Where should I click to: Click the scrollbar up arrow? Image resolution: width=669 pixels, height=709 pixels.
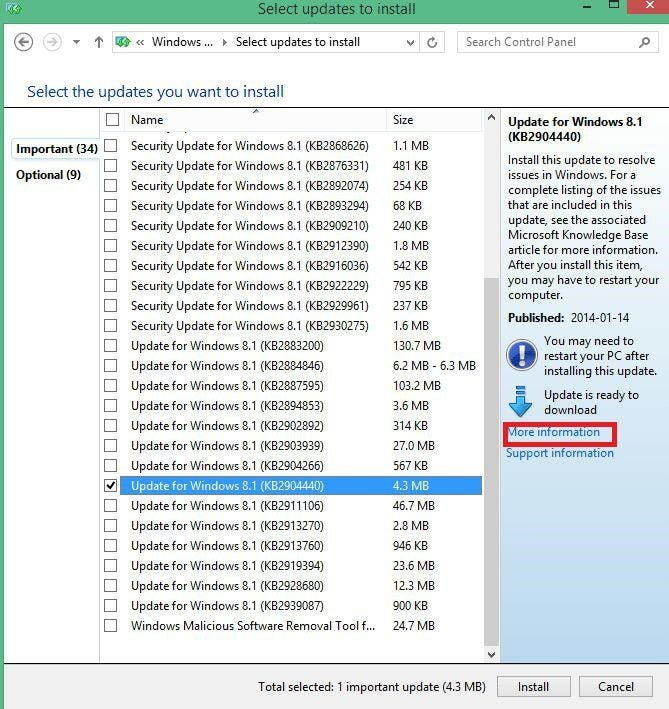tap(492, 118)
